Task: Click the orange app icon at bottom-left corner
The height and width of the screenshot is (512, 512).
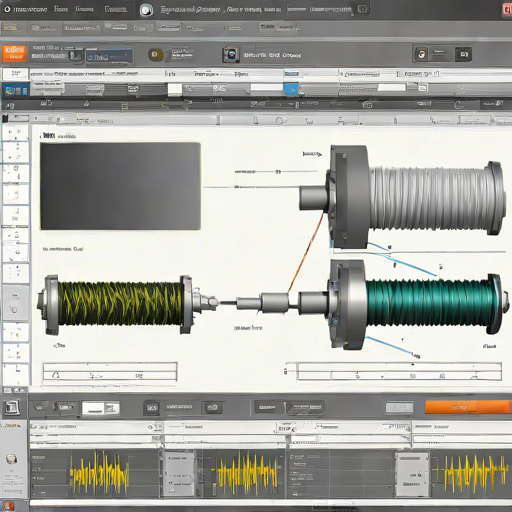Action: coord(9,506)
